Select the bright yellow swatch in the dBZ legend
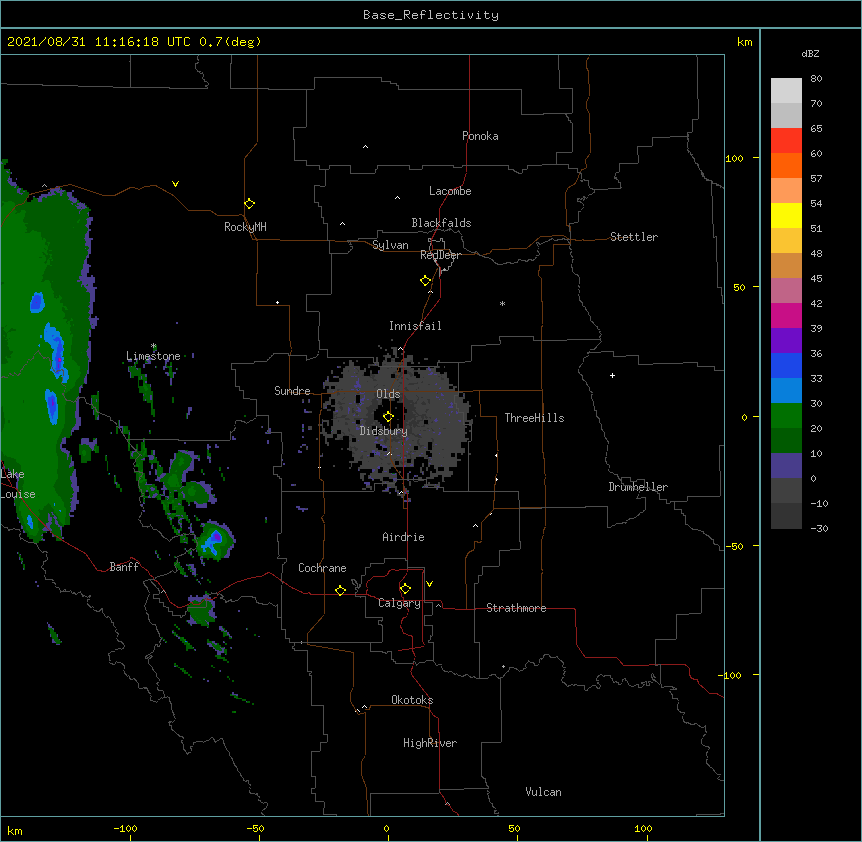 click(x=786, y=215)
